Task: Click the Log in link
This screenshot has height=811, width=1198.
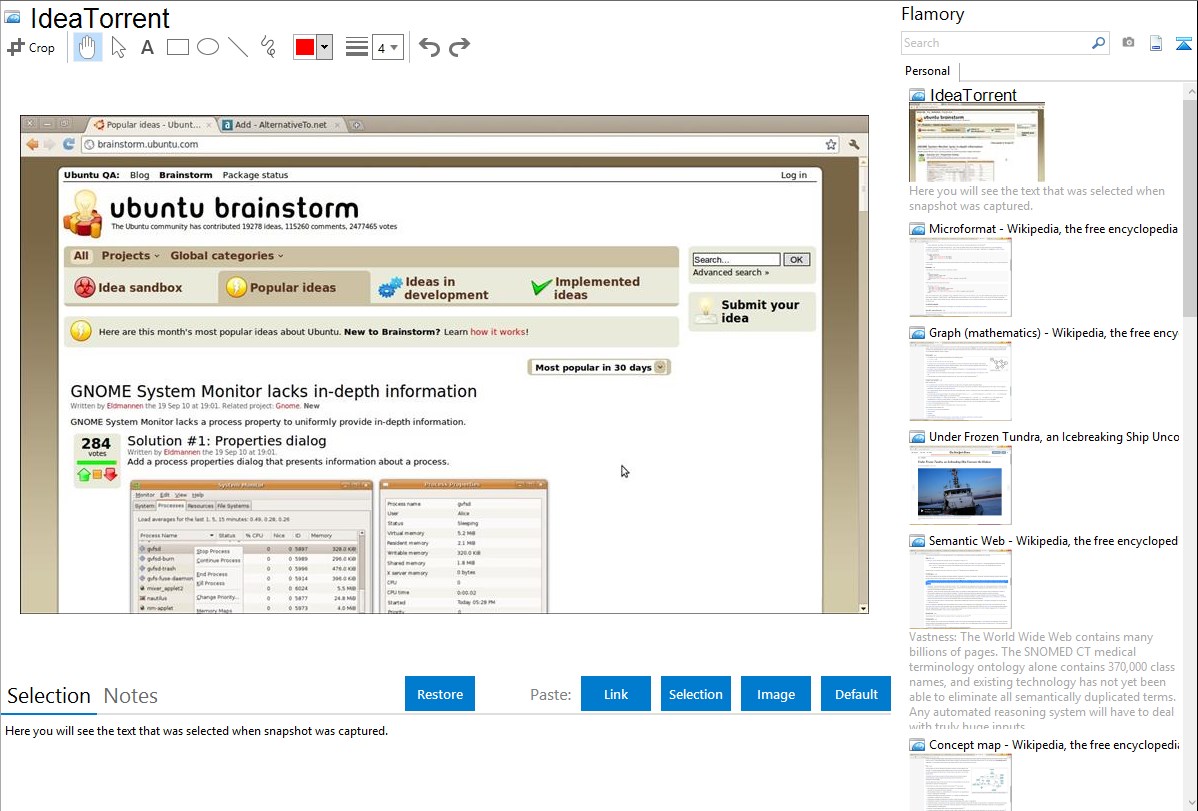Action: click(x=794, y=175)
